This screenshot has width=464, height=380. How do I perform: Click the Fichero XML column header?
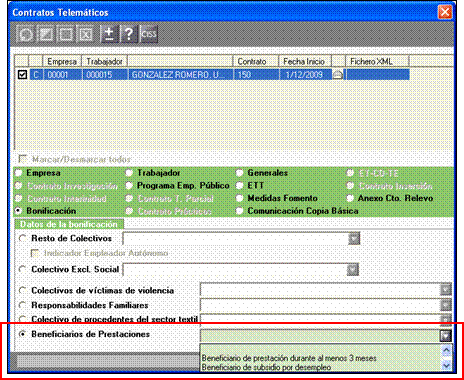(x=377, y=61)
